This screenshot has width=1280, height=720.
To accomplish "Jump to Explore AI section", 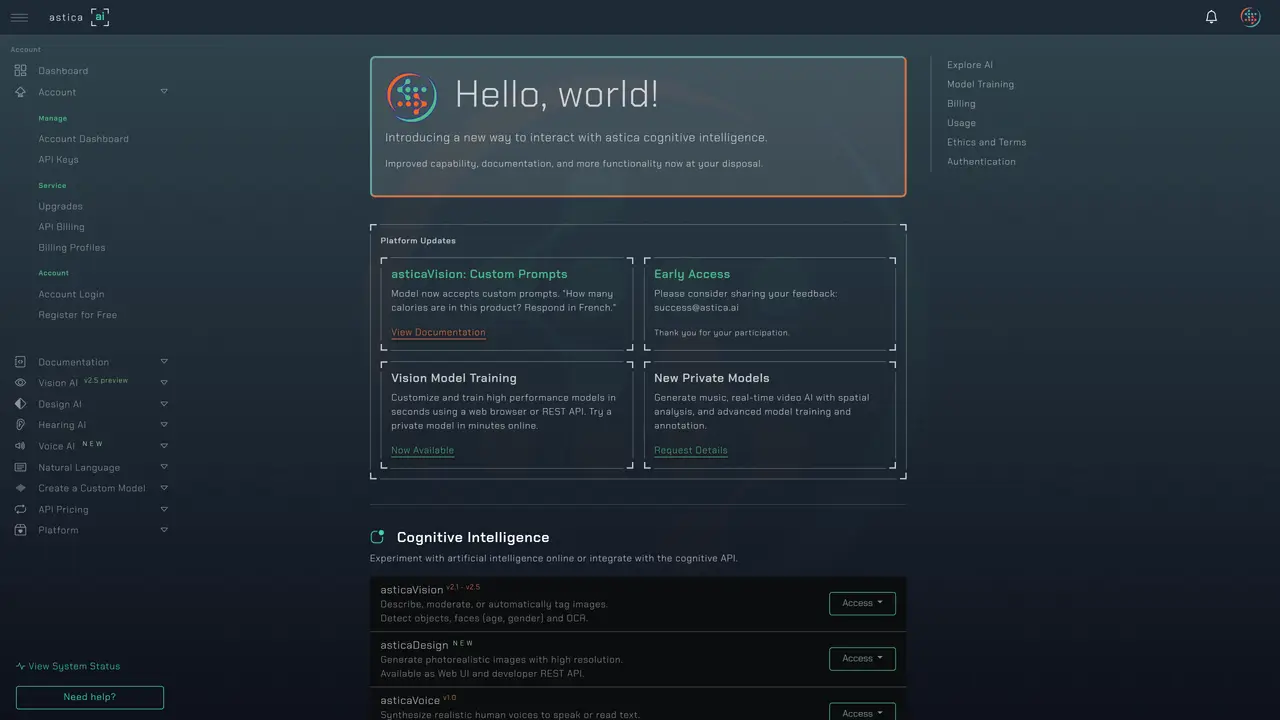I will coord(970,65).
